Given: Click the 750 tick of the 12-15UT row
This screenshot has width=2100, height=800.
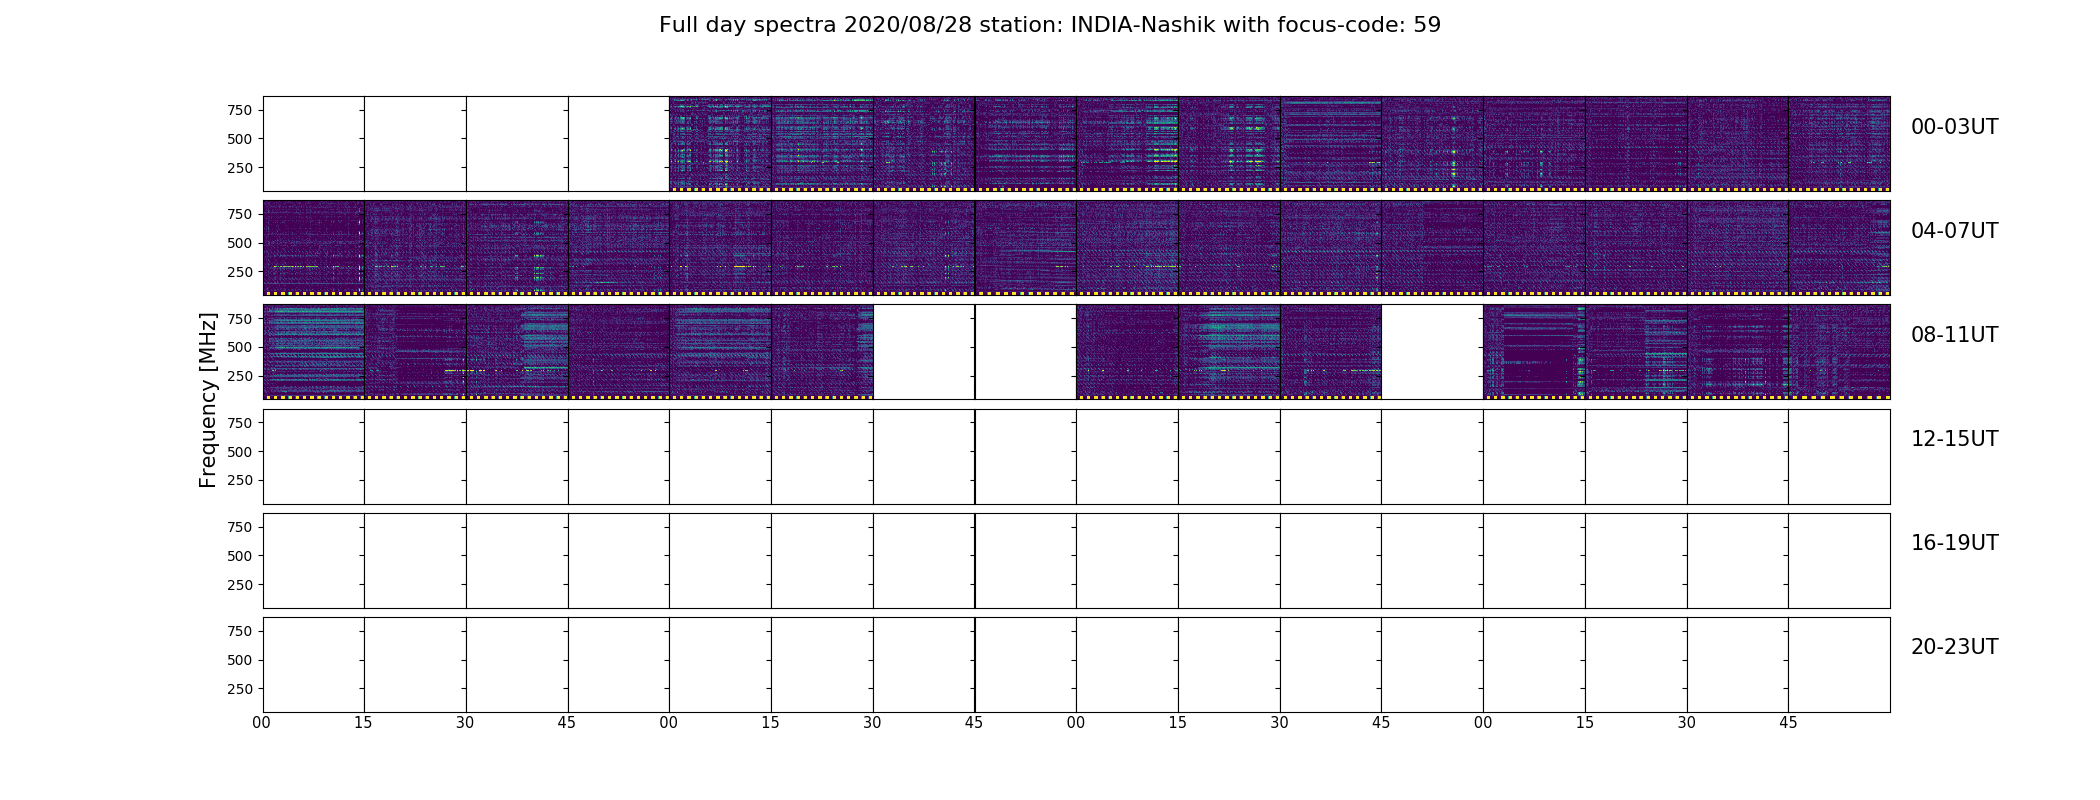Looking at the screenshot, I should [240, 423].
